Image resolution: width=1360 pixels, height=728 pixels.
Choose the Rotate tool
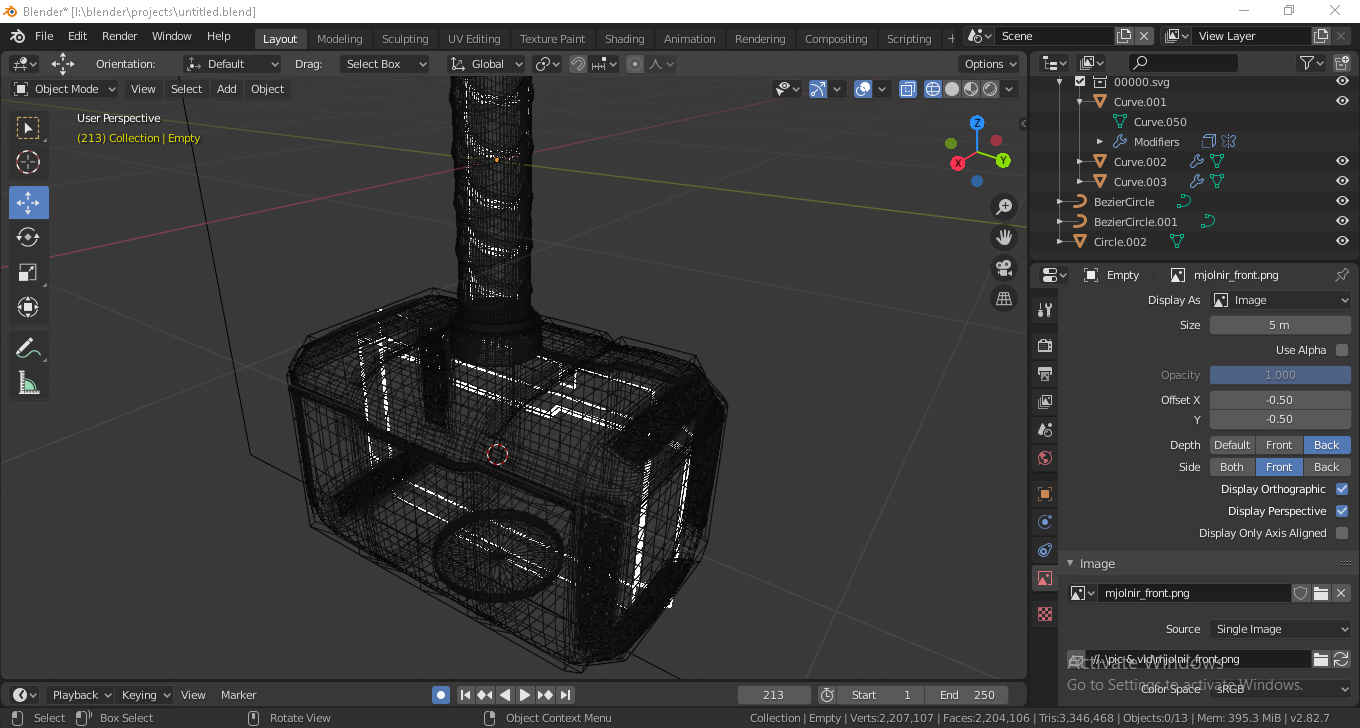click(x=29, y=237)
